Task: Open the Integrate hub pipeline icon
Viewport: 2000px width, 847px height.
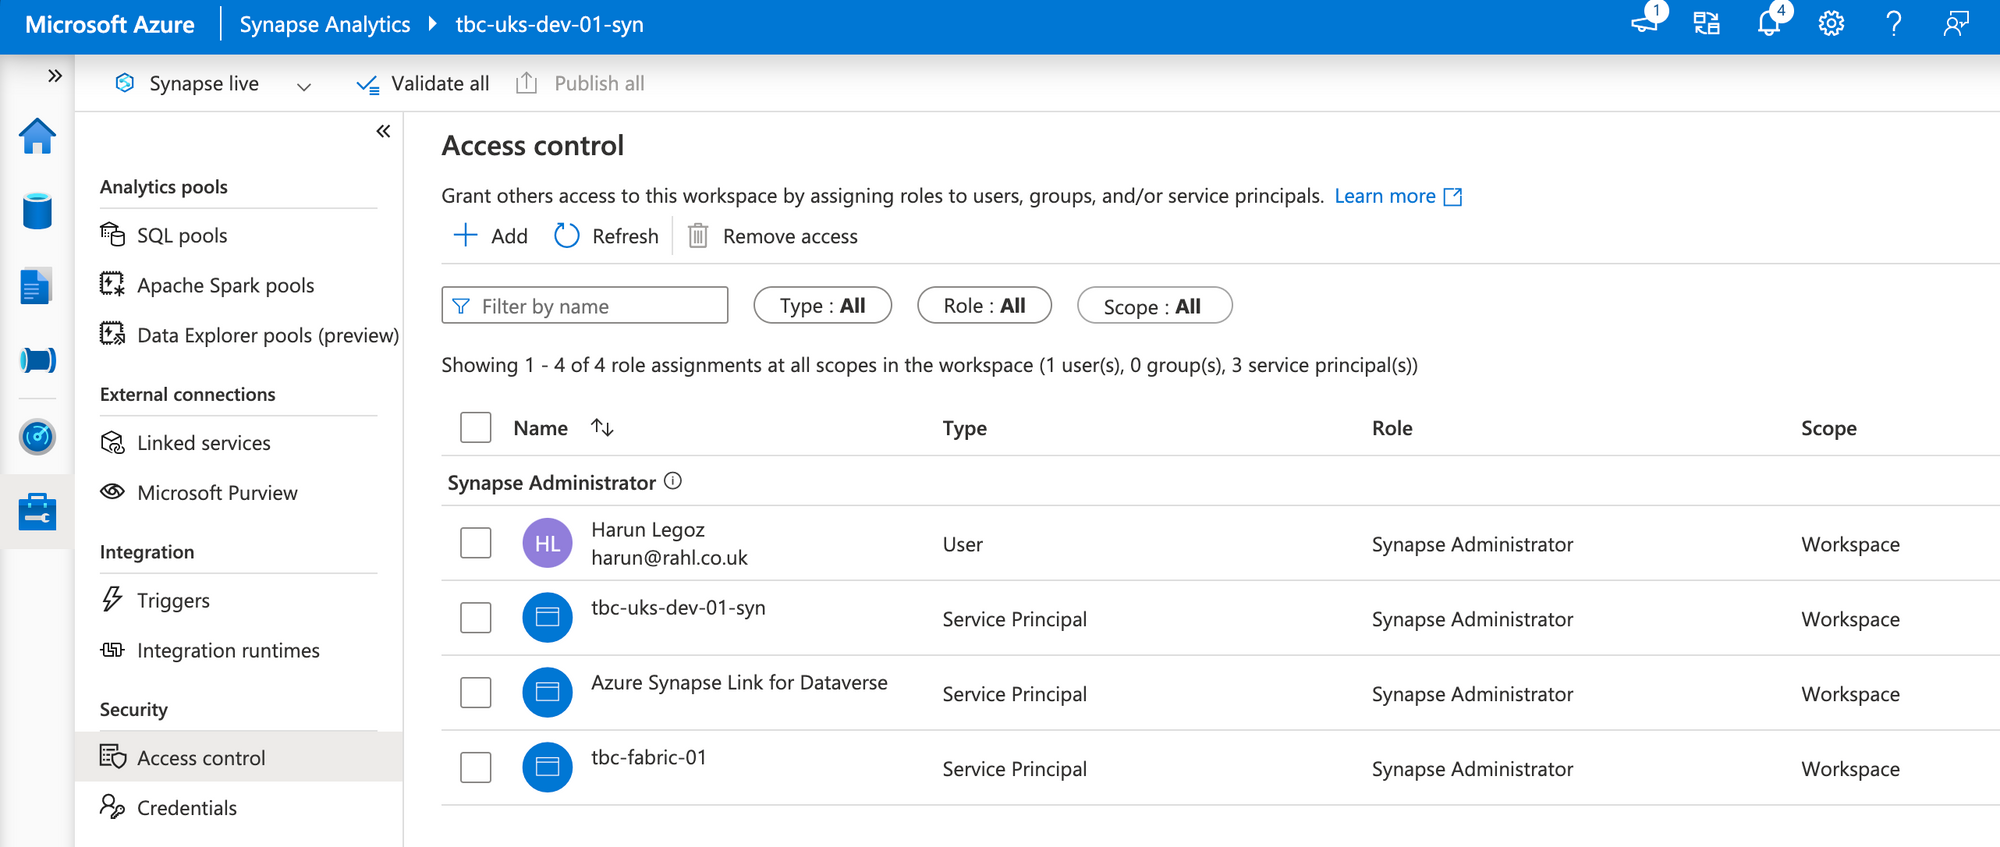Action: (x=37, y=360)
